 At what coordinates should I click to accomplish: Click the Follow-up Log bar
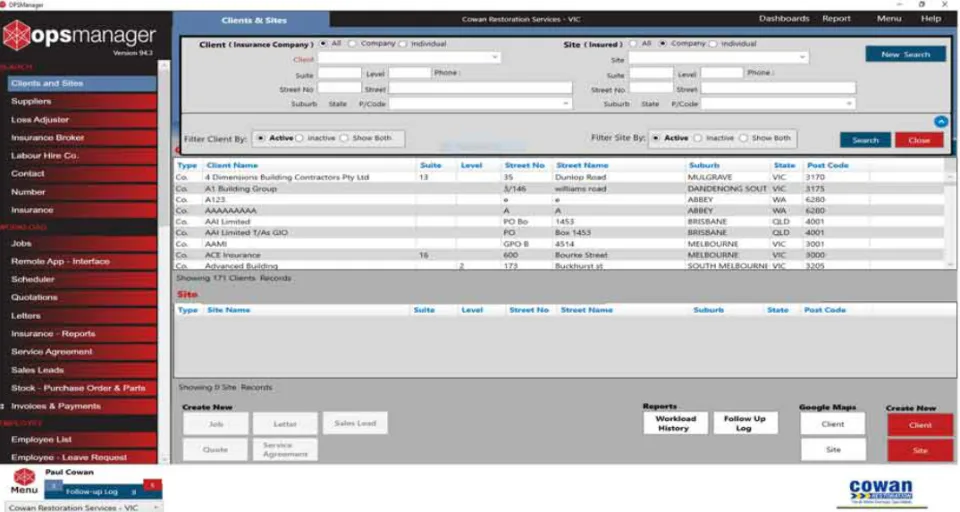pyautogui.click(x=103, y=491)
